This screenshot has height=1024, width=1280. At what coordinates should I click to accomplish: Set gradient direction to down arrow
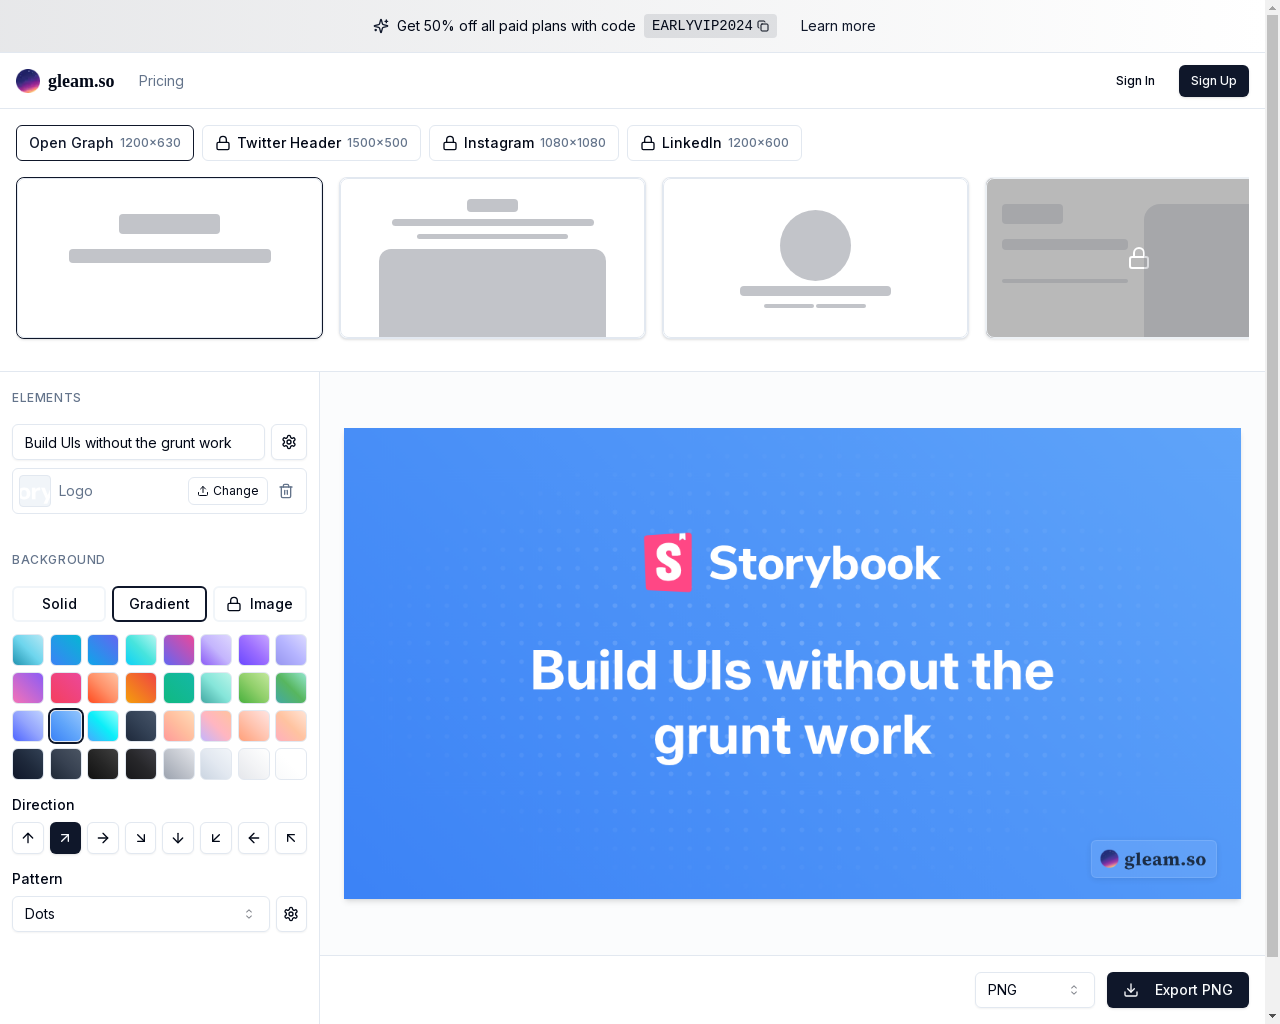[x=178, y=838]
